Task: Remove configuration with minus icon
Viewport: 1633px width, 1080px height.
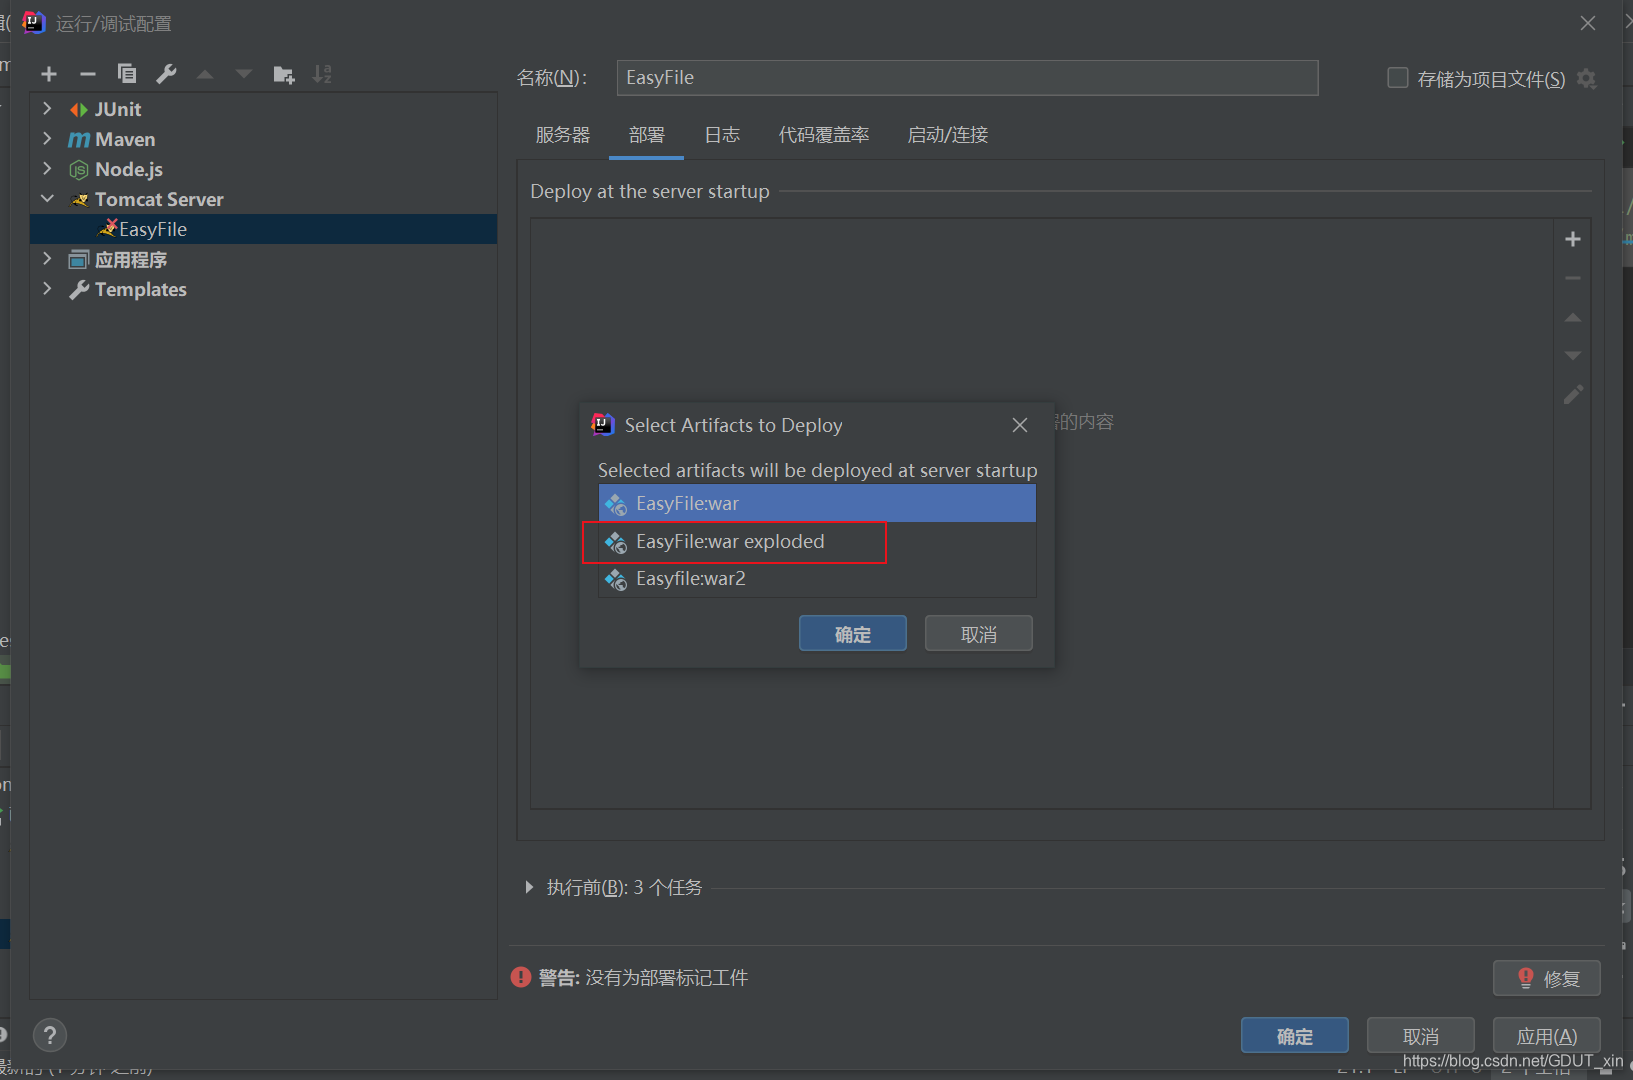Action: (x=88, y=74)
